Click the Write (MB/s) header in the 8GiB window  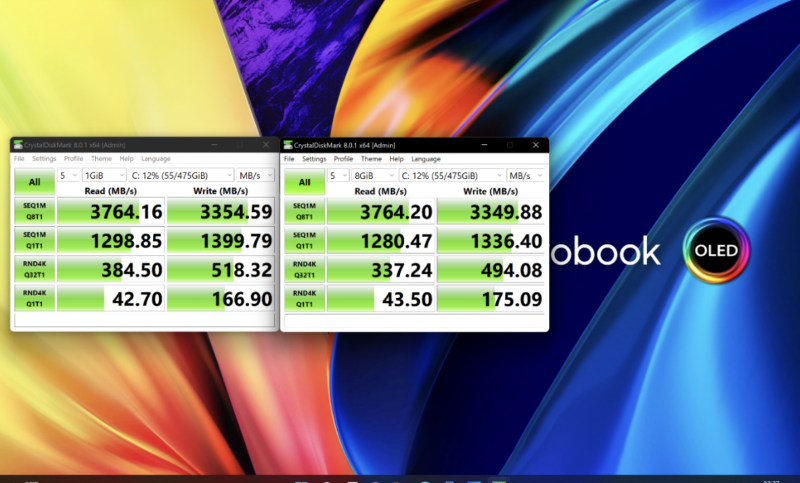pos(491,191)
